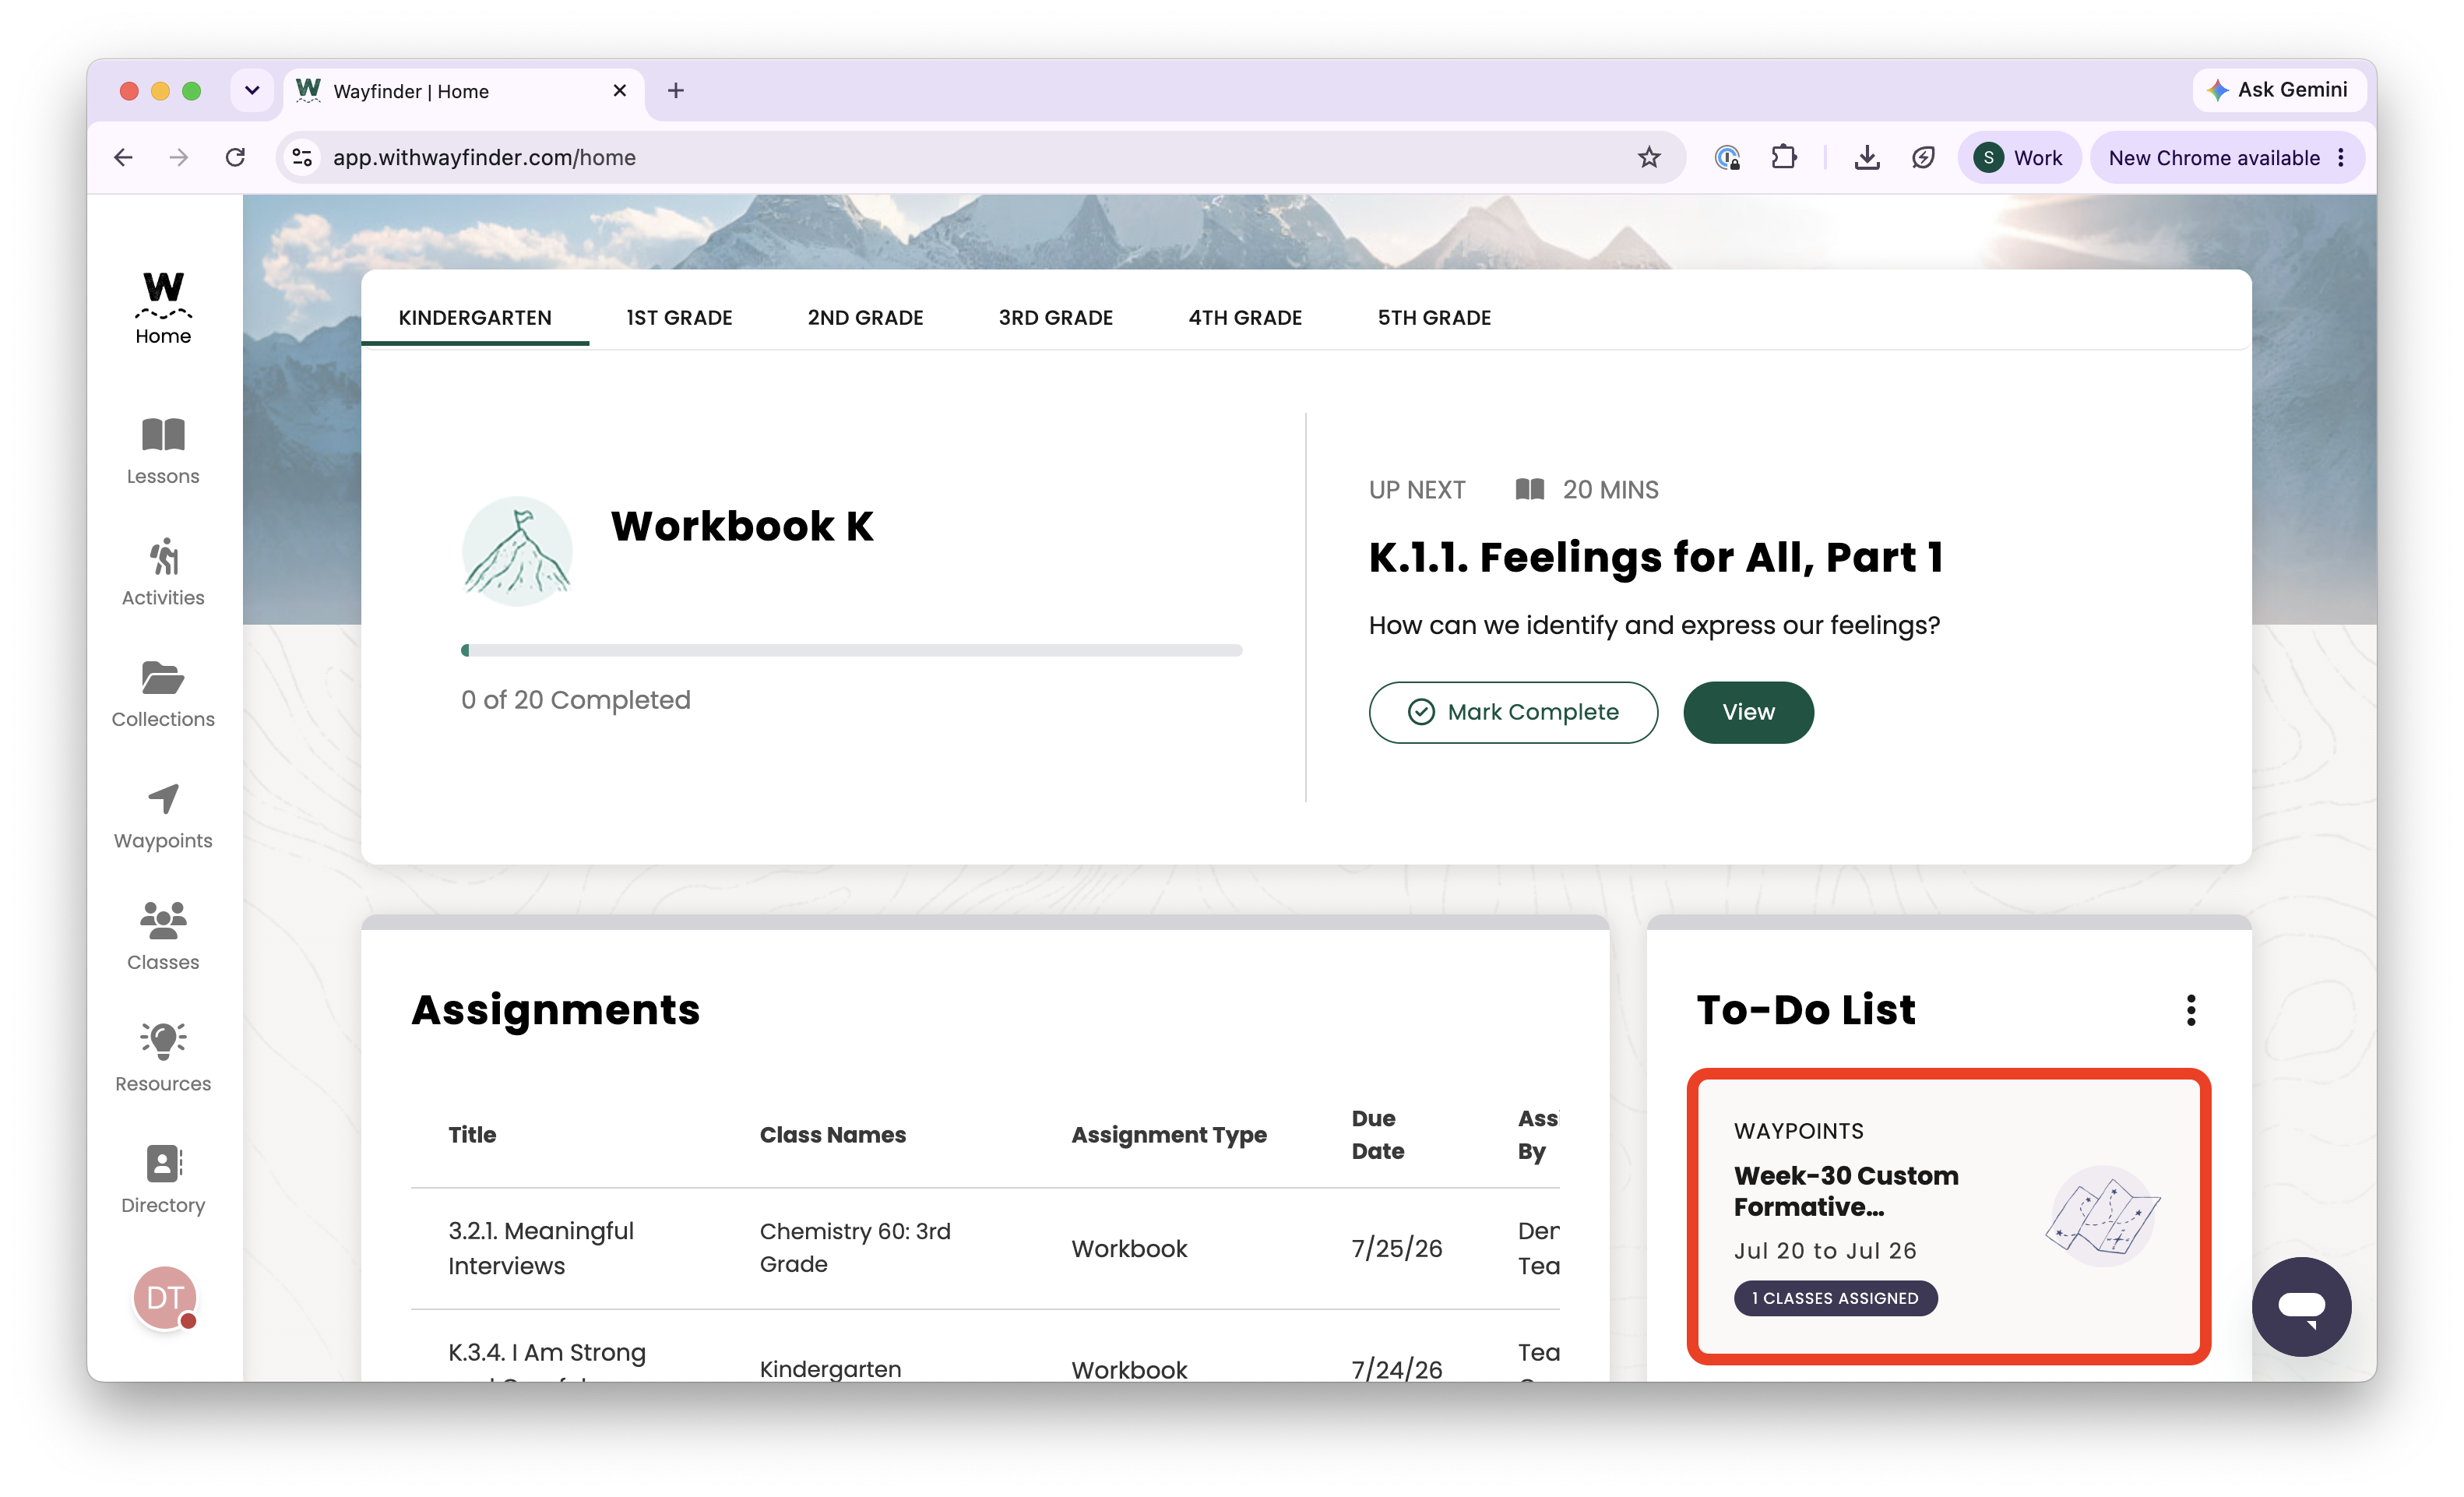Open Activities hiker icon in sidebar
Screen dimensions: 2464x1497
(x=163, y=572)
